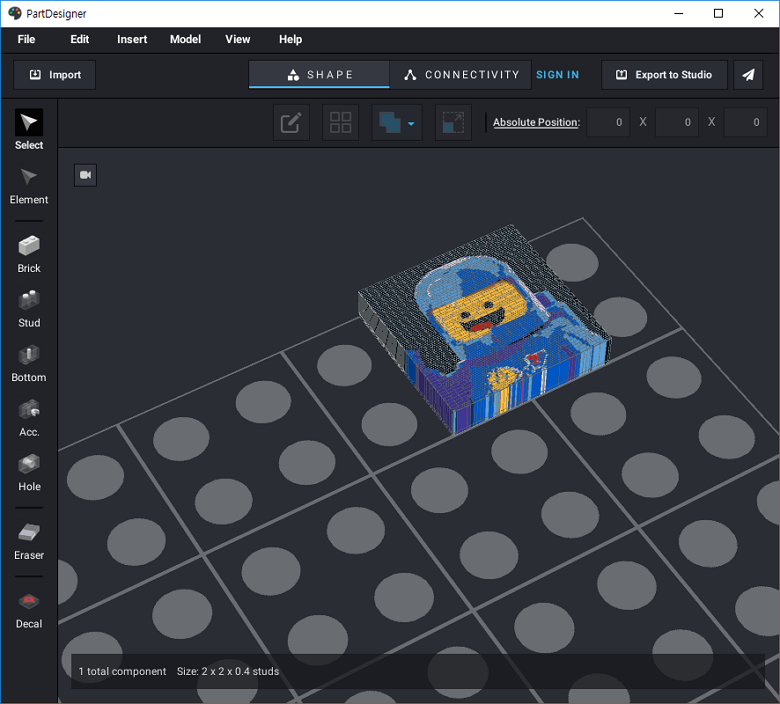Expand the blue squares dropdown arrow

tap(411, 123)
